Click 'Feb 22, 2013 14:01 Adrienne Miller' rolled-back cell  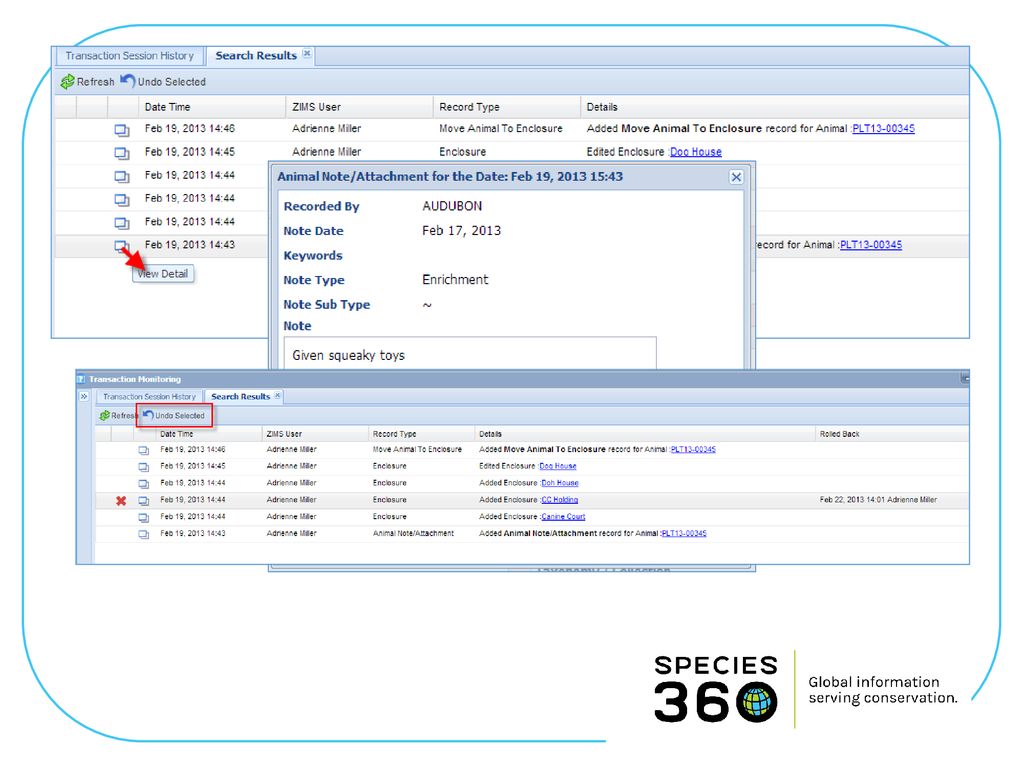click(878, 500)
